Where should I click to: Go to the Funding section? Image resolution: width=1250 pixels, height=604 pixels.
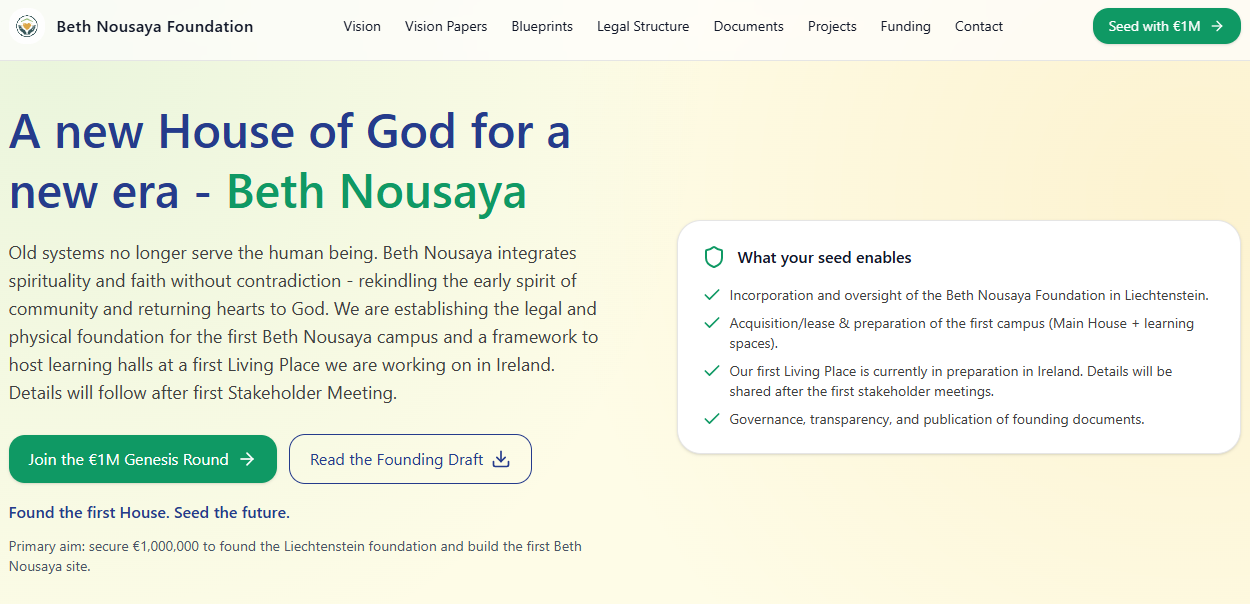click(905, 26)
